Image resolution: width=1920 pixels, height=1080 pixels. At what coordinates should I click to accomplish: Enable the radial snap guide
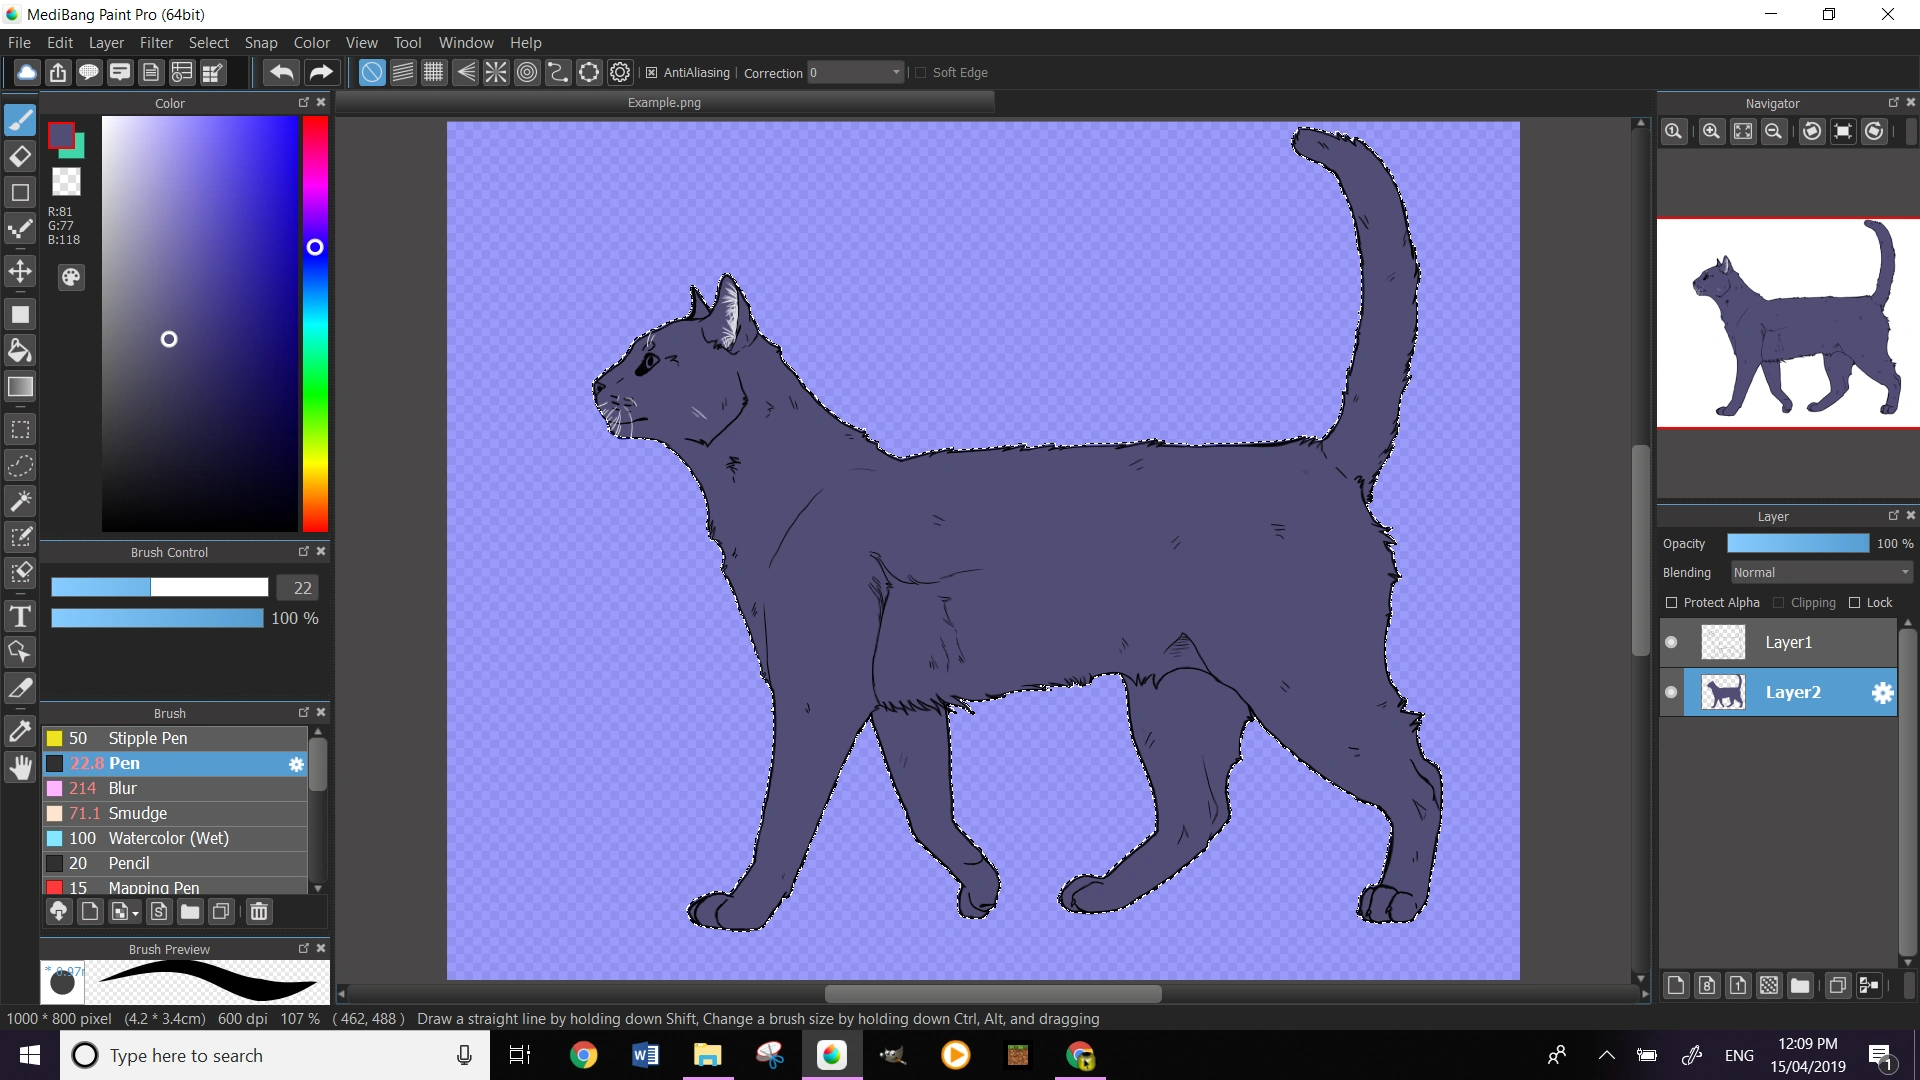click(x=496, y=72)
